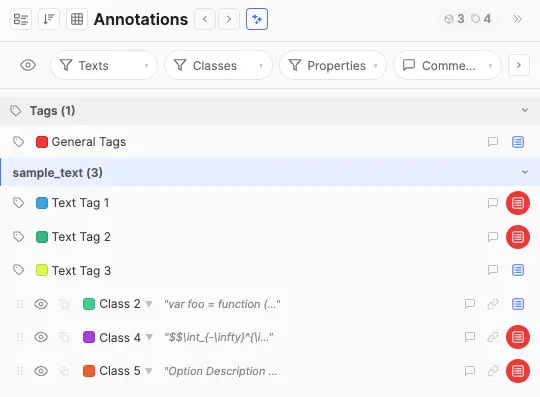Open properties of Class 2 annotation
This screenshot has width=540, height=397.
point(518,304)
